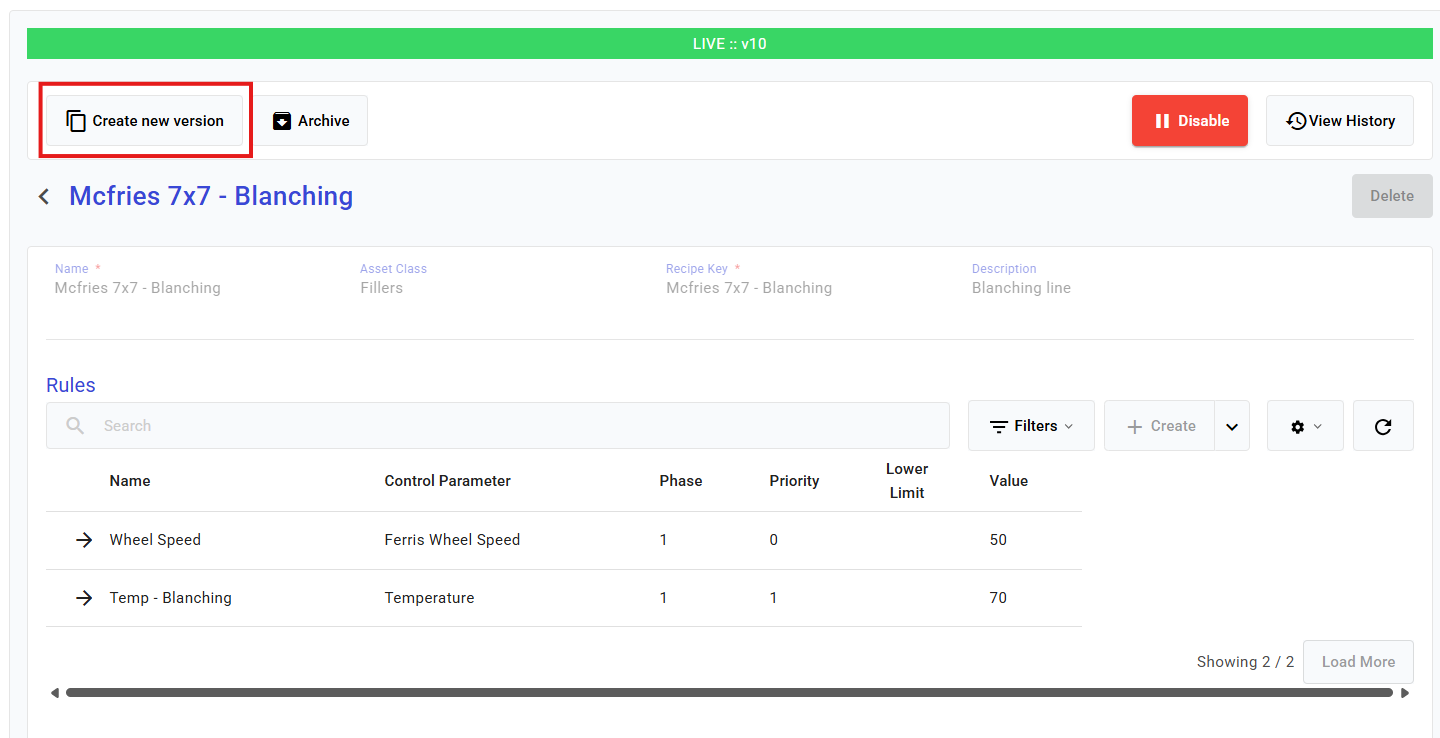The image size is (1440, 738).
Task: Click the Control Parameter column header
Action: pos(447,481)
